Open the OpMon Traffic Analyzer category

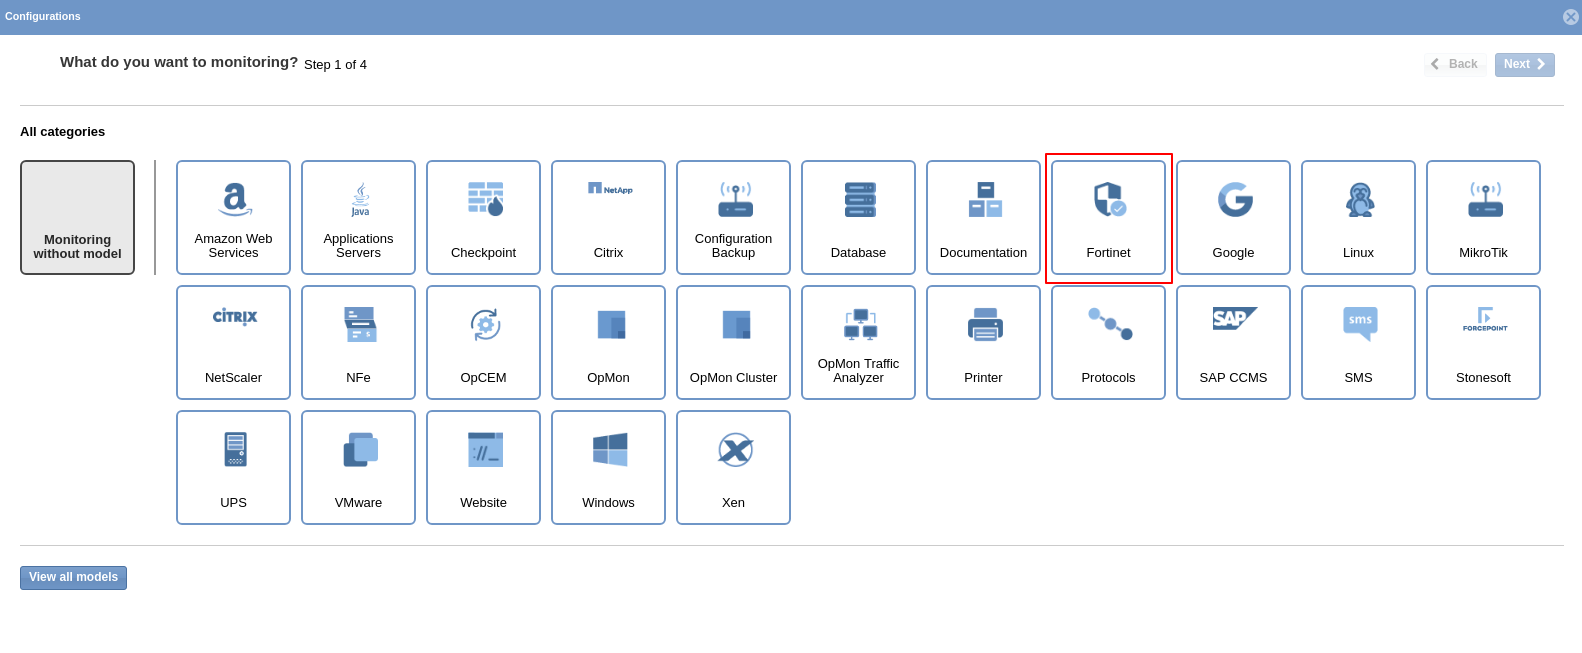pyautogui.click(x=858, y=342)
